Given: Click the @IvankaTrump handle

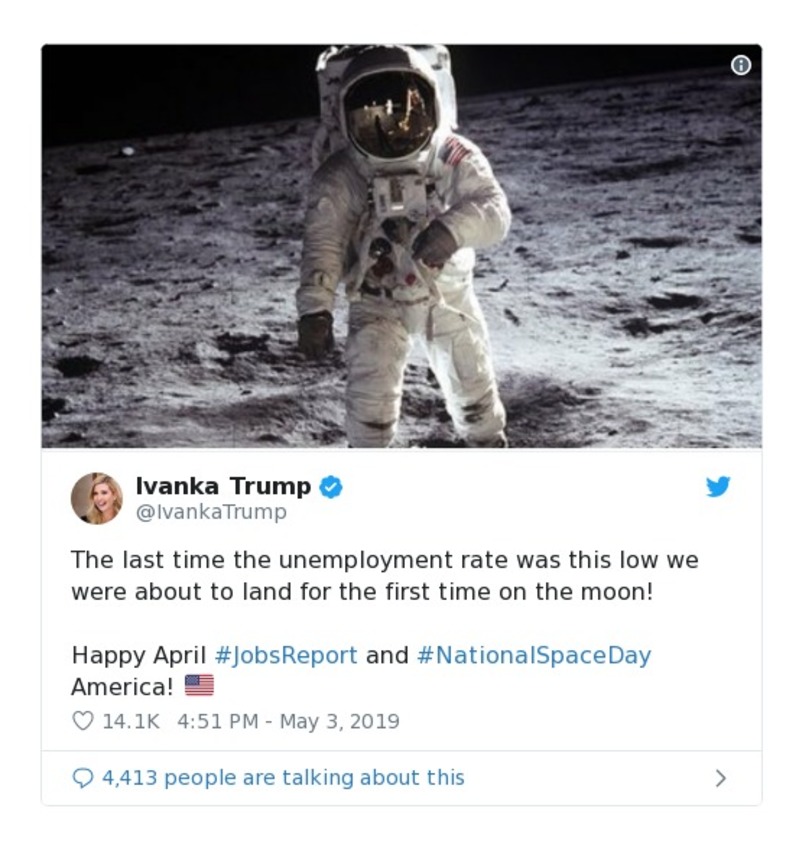Looking at the screenshot, I should point(214,512).
